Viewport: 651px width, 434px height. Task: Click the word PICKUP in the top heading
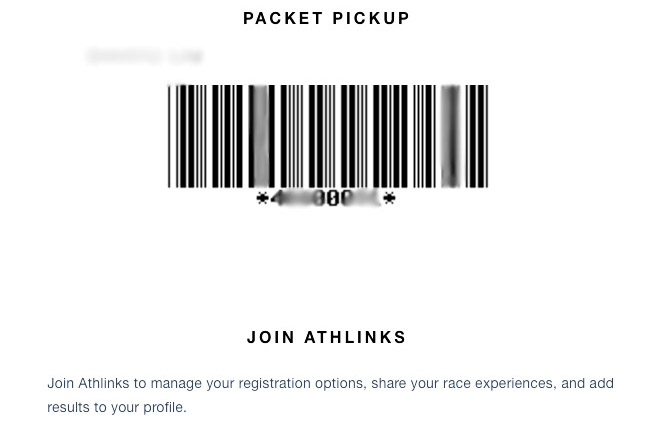coord(372,18)
